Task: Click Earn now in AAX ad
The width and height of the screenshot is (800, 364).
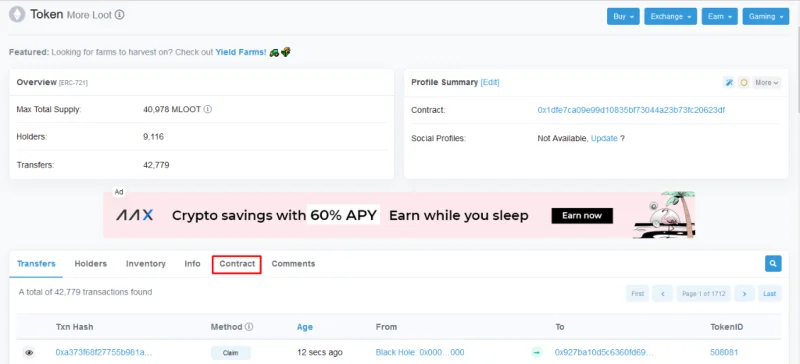Action: tap(582, 215)
